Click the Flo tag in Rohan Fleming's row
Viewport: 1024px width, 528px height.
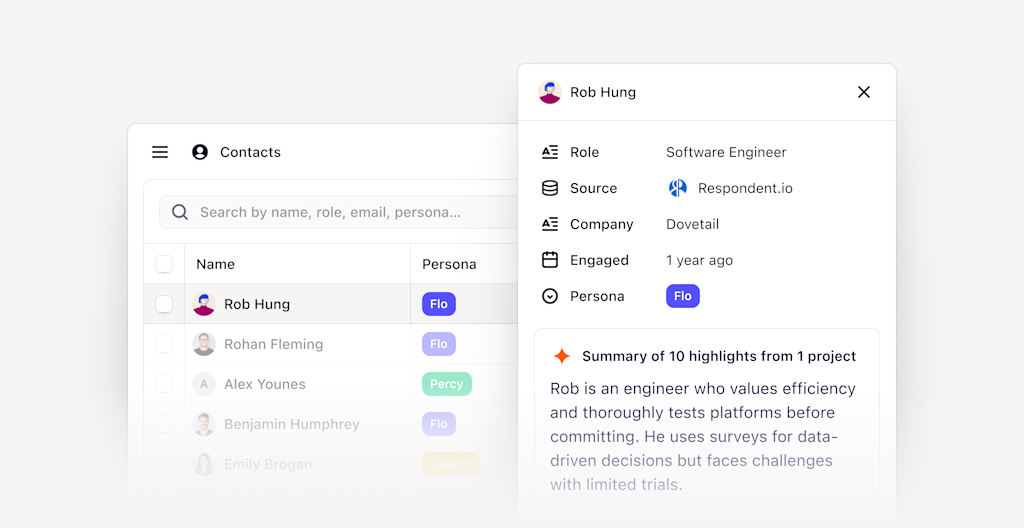[x=439, y=344]
